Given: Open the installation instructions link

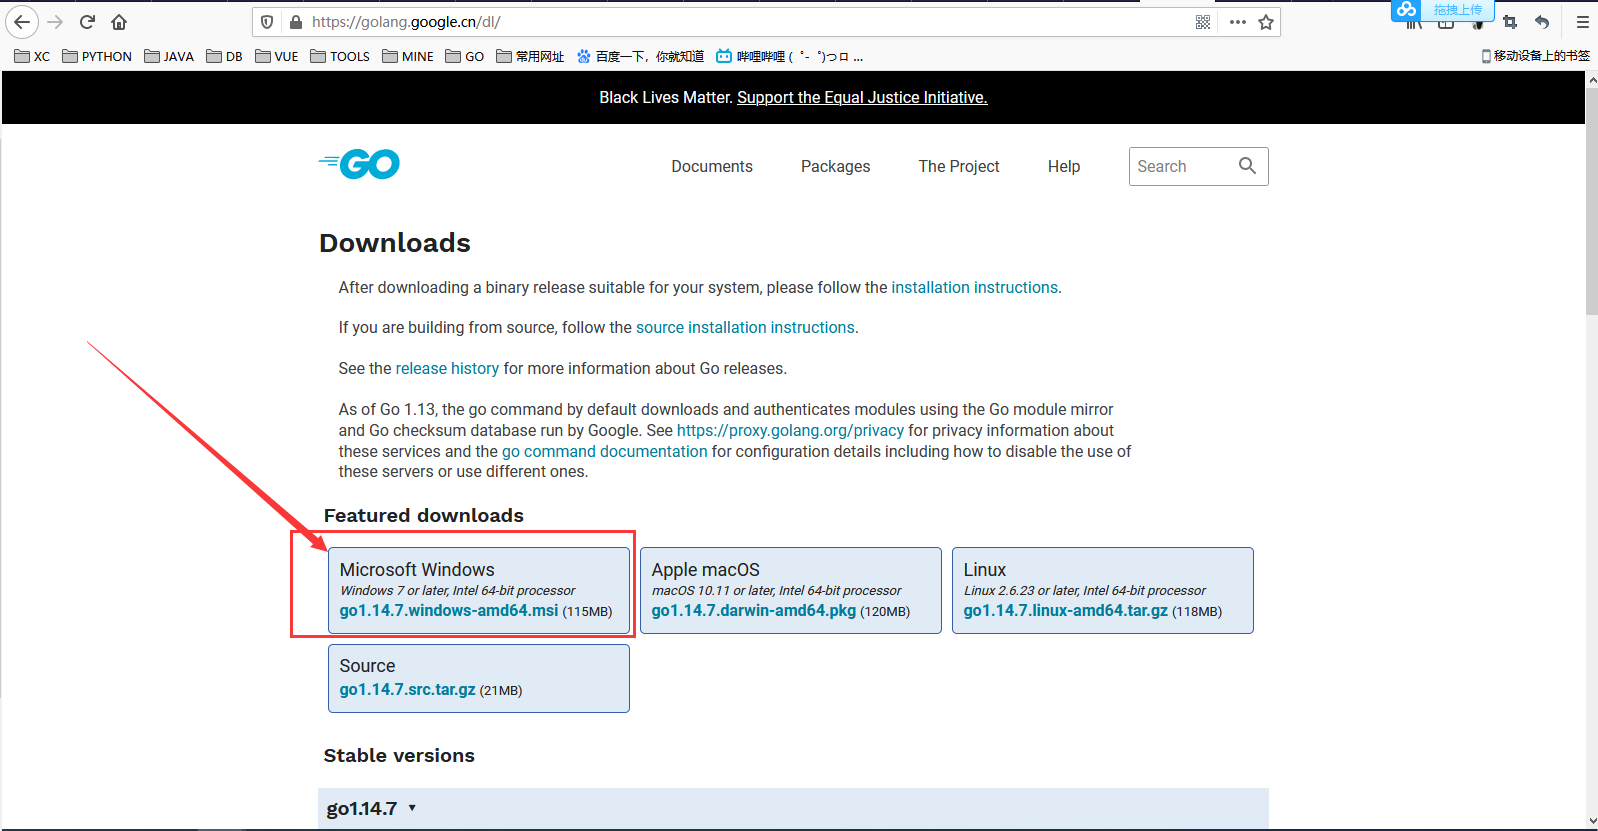Looking at the screenshot, I should tap(975, 287).
